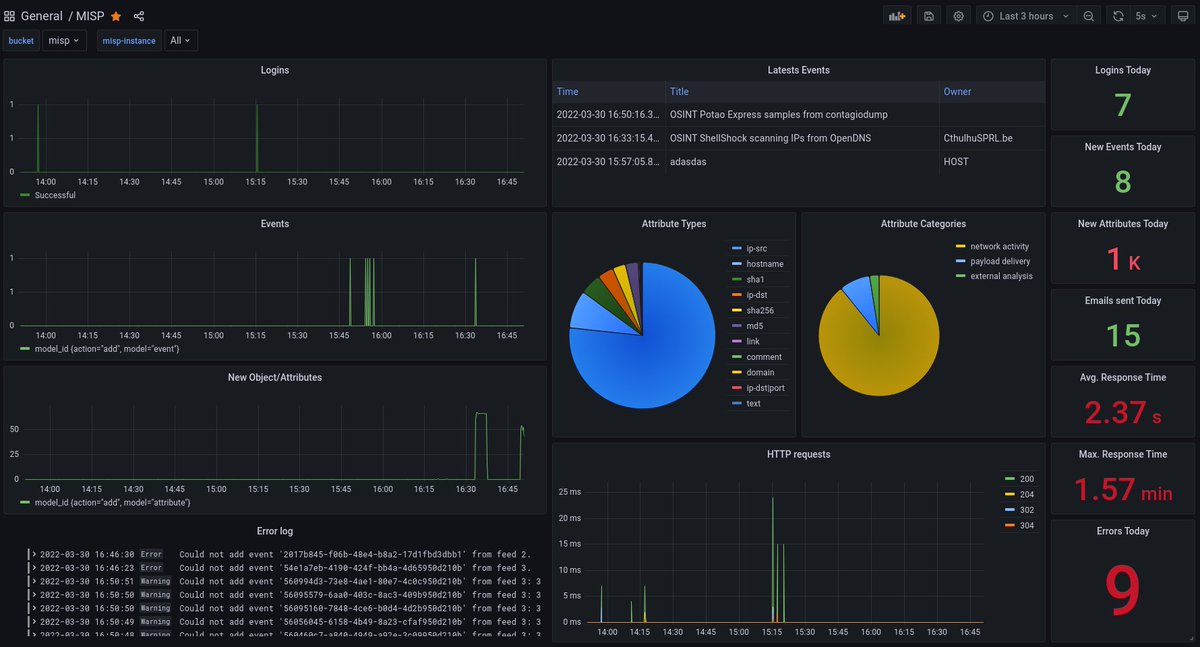Open dashboard settings gear
The width and height of the screenshot is (1200, 647).
click(959, 16)
